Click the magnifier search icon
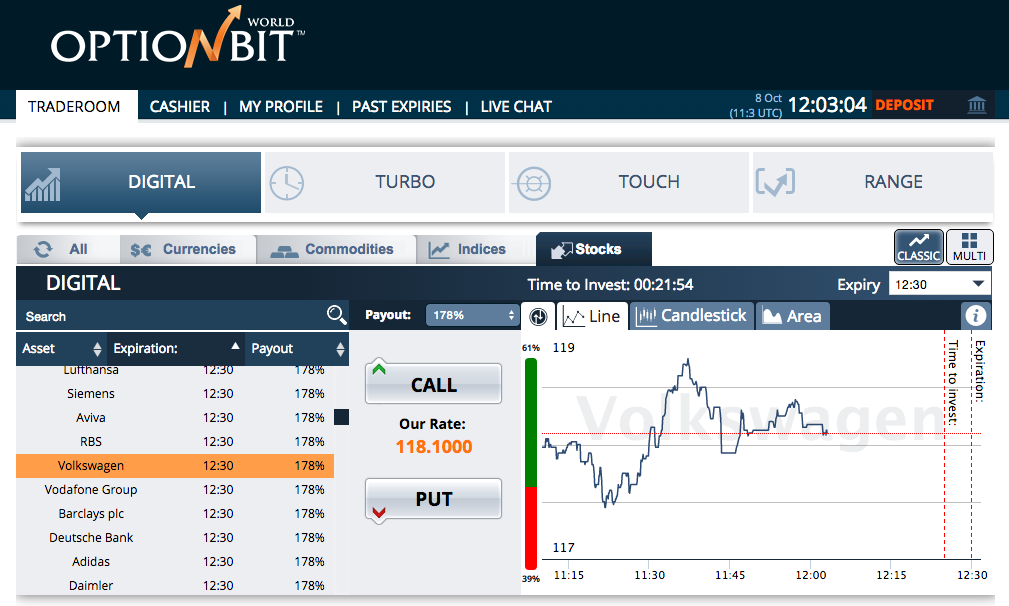Screen dimensions: 1009x606 tap(337, 315)
